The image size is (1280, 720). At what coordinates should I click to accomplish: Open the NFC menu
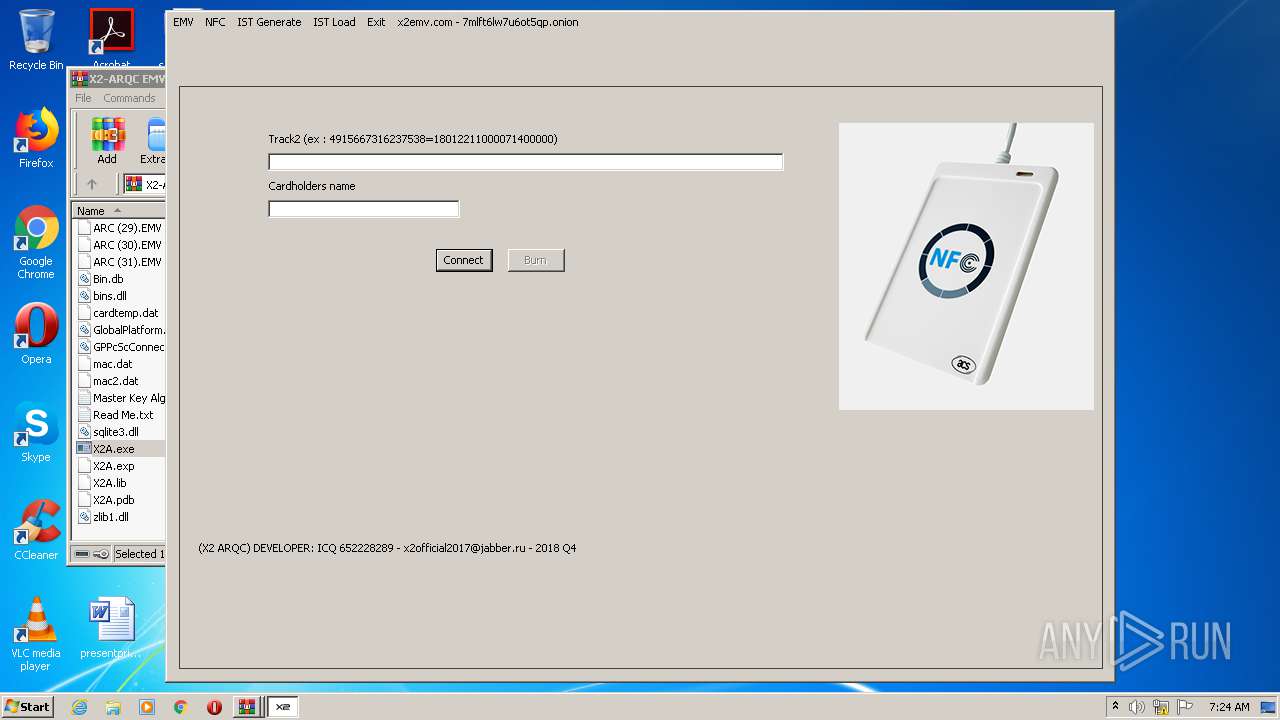(x=215, y=22)
